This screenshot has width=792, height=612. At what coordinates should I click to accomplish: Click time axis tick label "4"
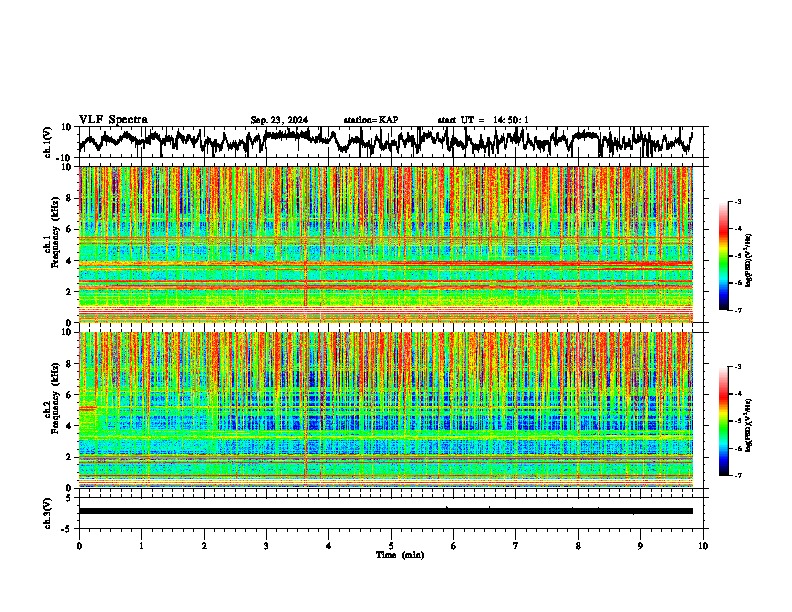(x=329, y=546)
